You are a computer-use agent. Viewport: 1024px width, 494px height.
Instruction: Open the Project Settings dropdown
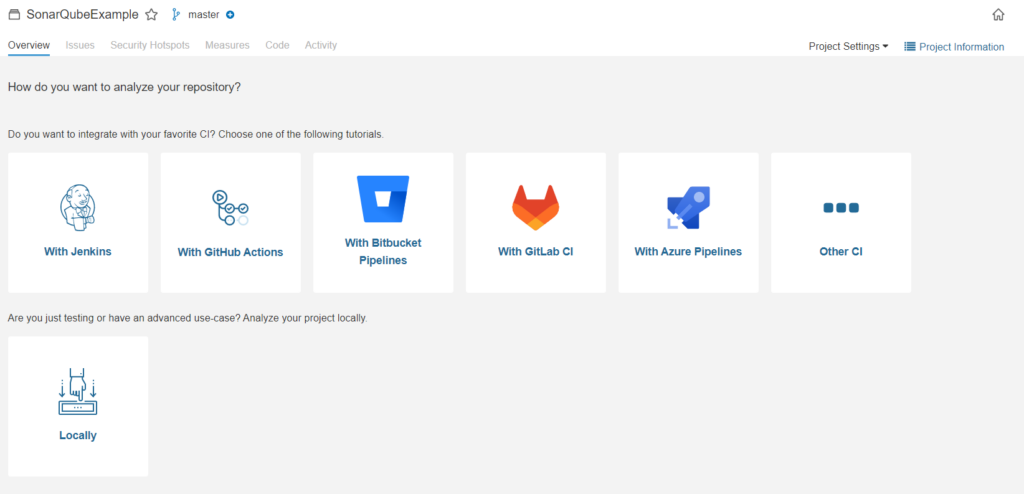pyautogui.click(x=848, y=46)
